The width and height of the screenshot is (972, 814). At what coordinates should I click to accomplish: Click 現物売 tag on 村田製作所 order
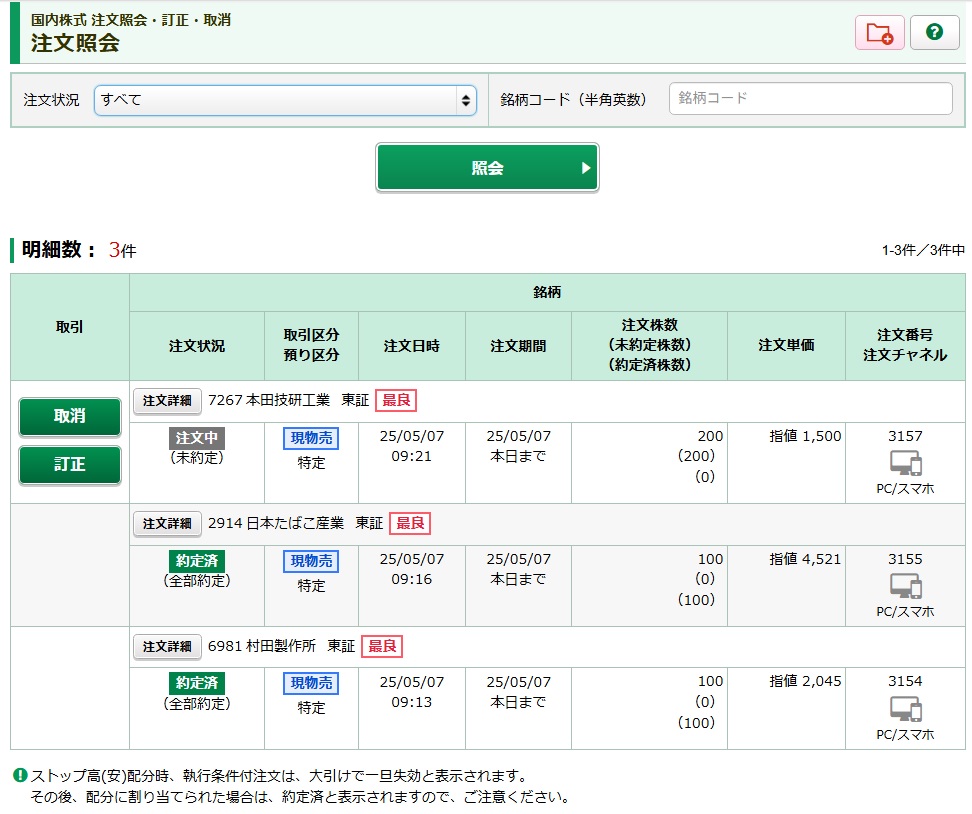(311, 683)
